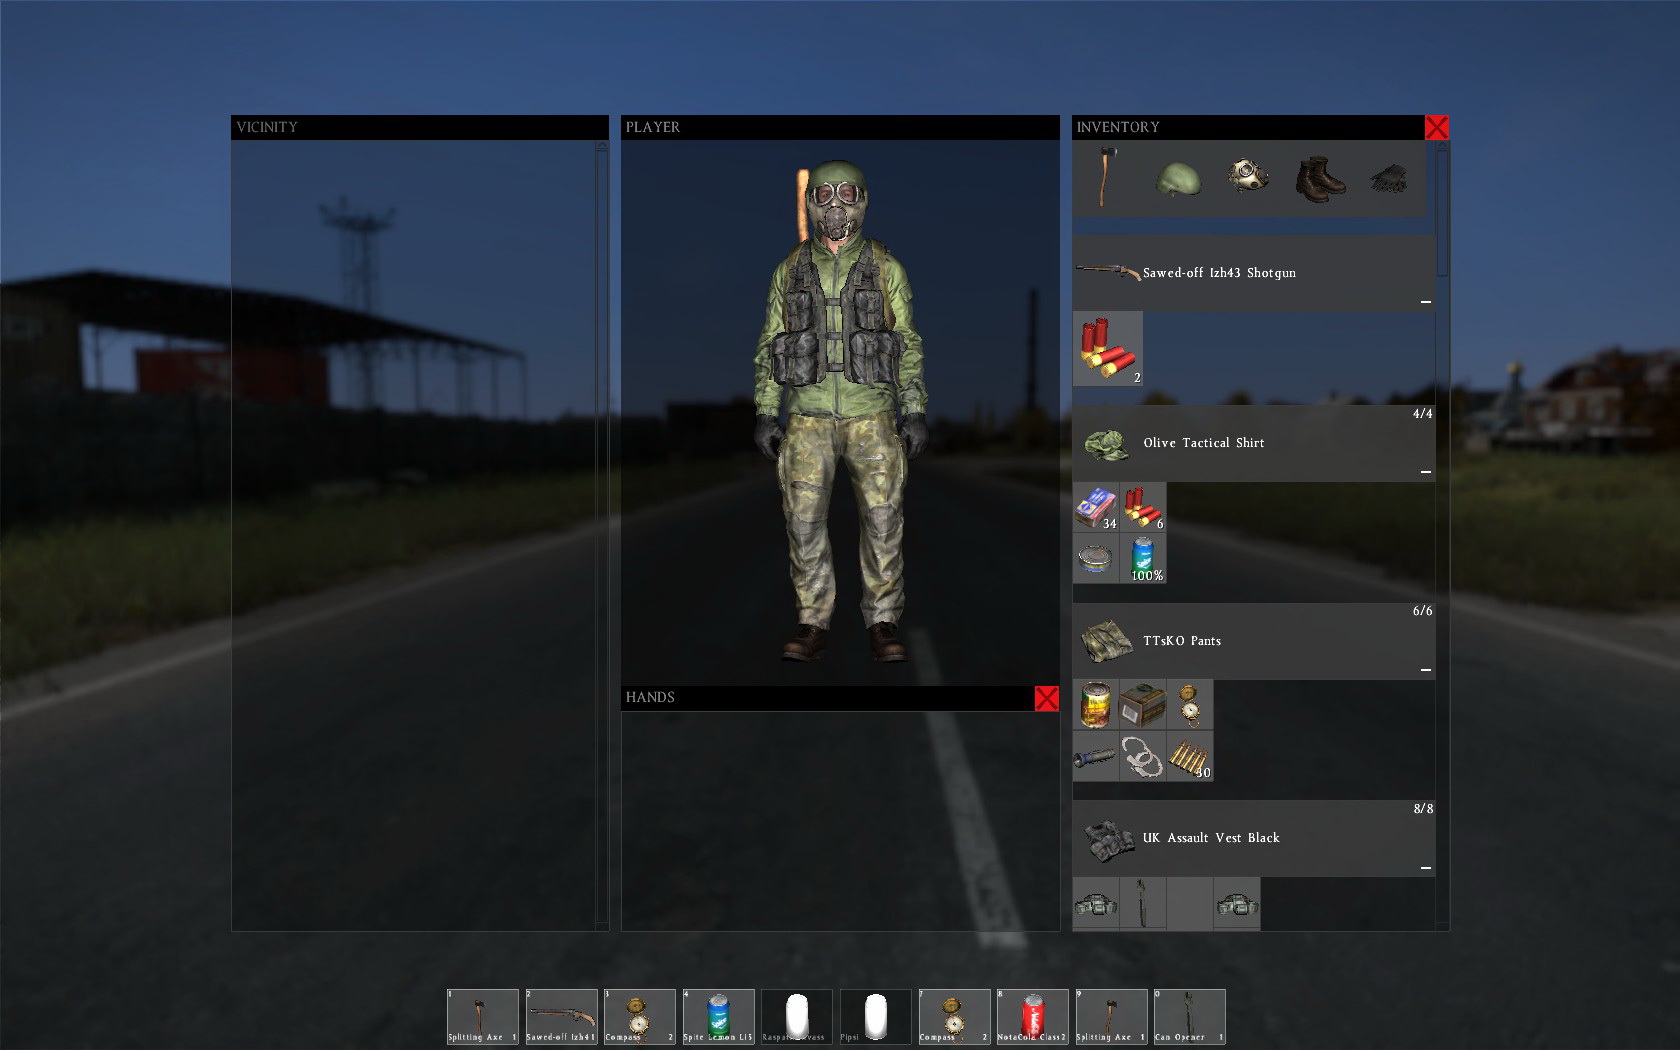Screen dimensions: 1680x1050
Task: Collapse the Olive Tactical Shirt contents
Action: click(1426, 471)
